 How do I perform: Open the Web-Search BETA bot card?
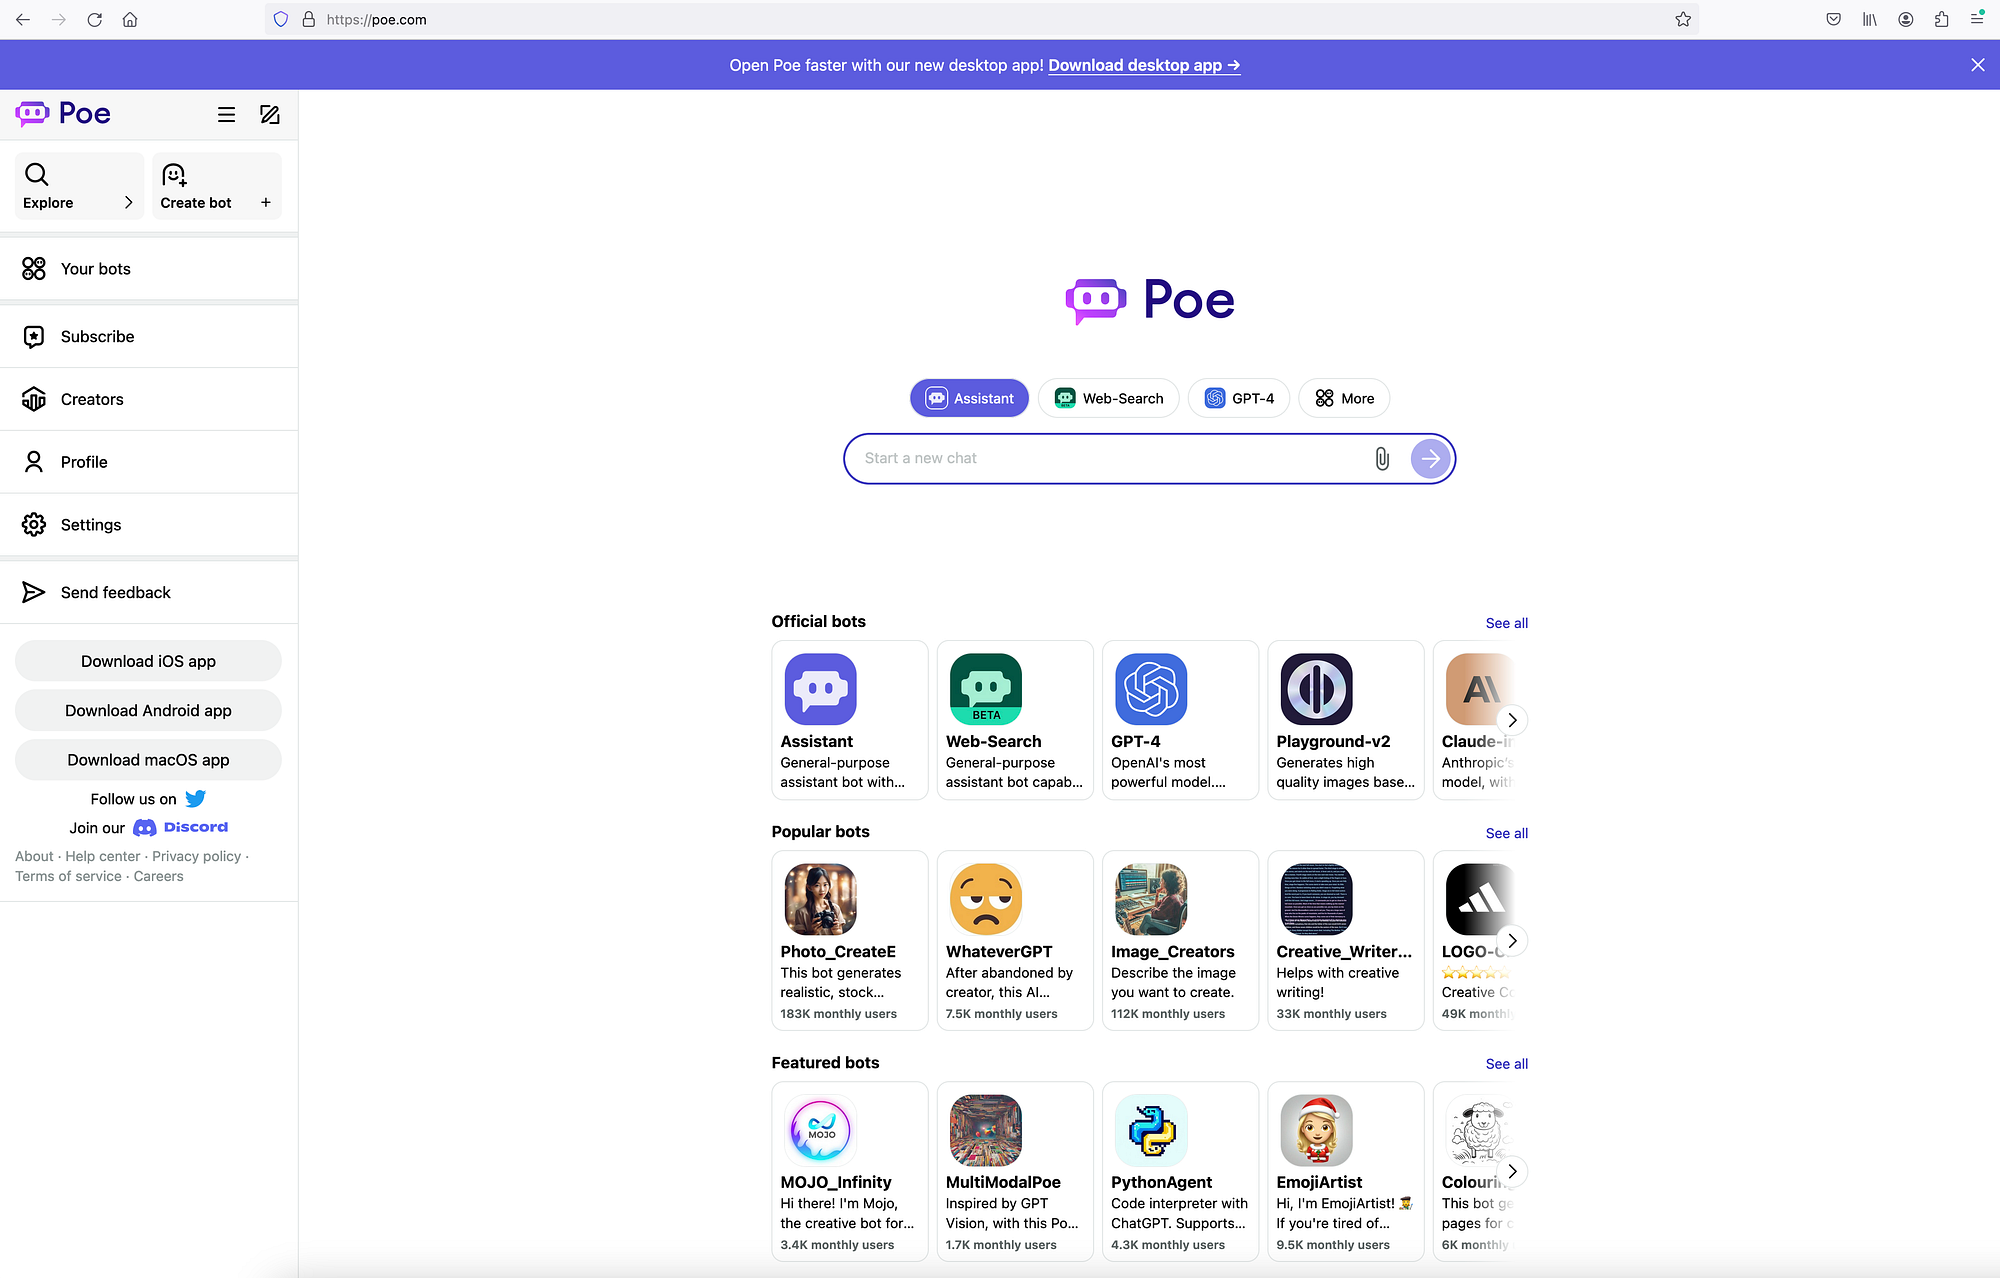coord(1015,720)
